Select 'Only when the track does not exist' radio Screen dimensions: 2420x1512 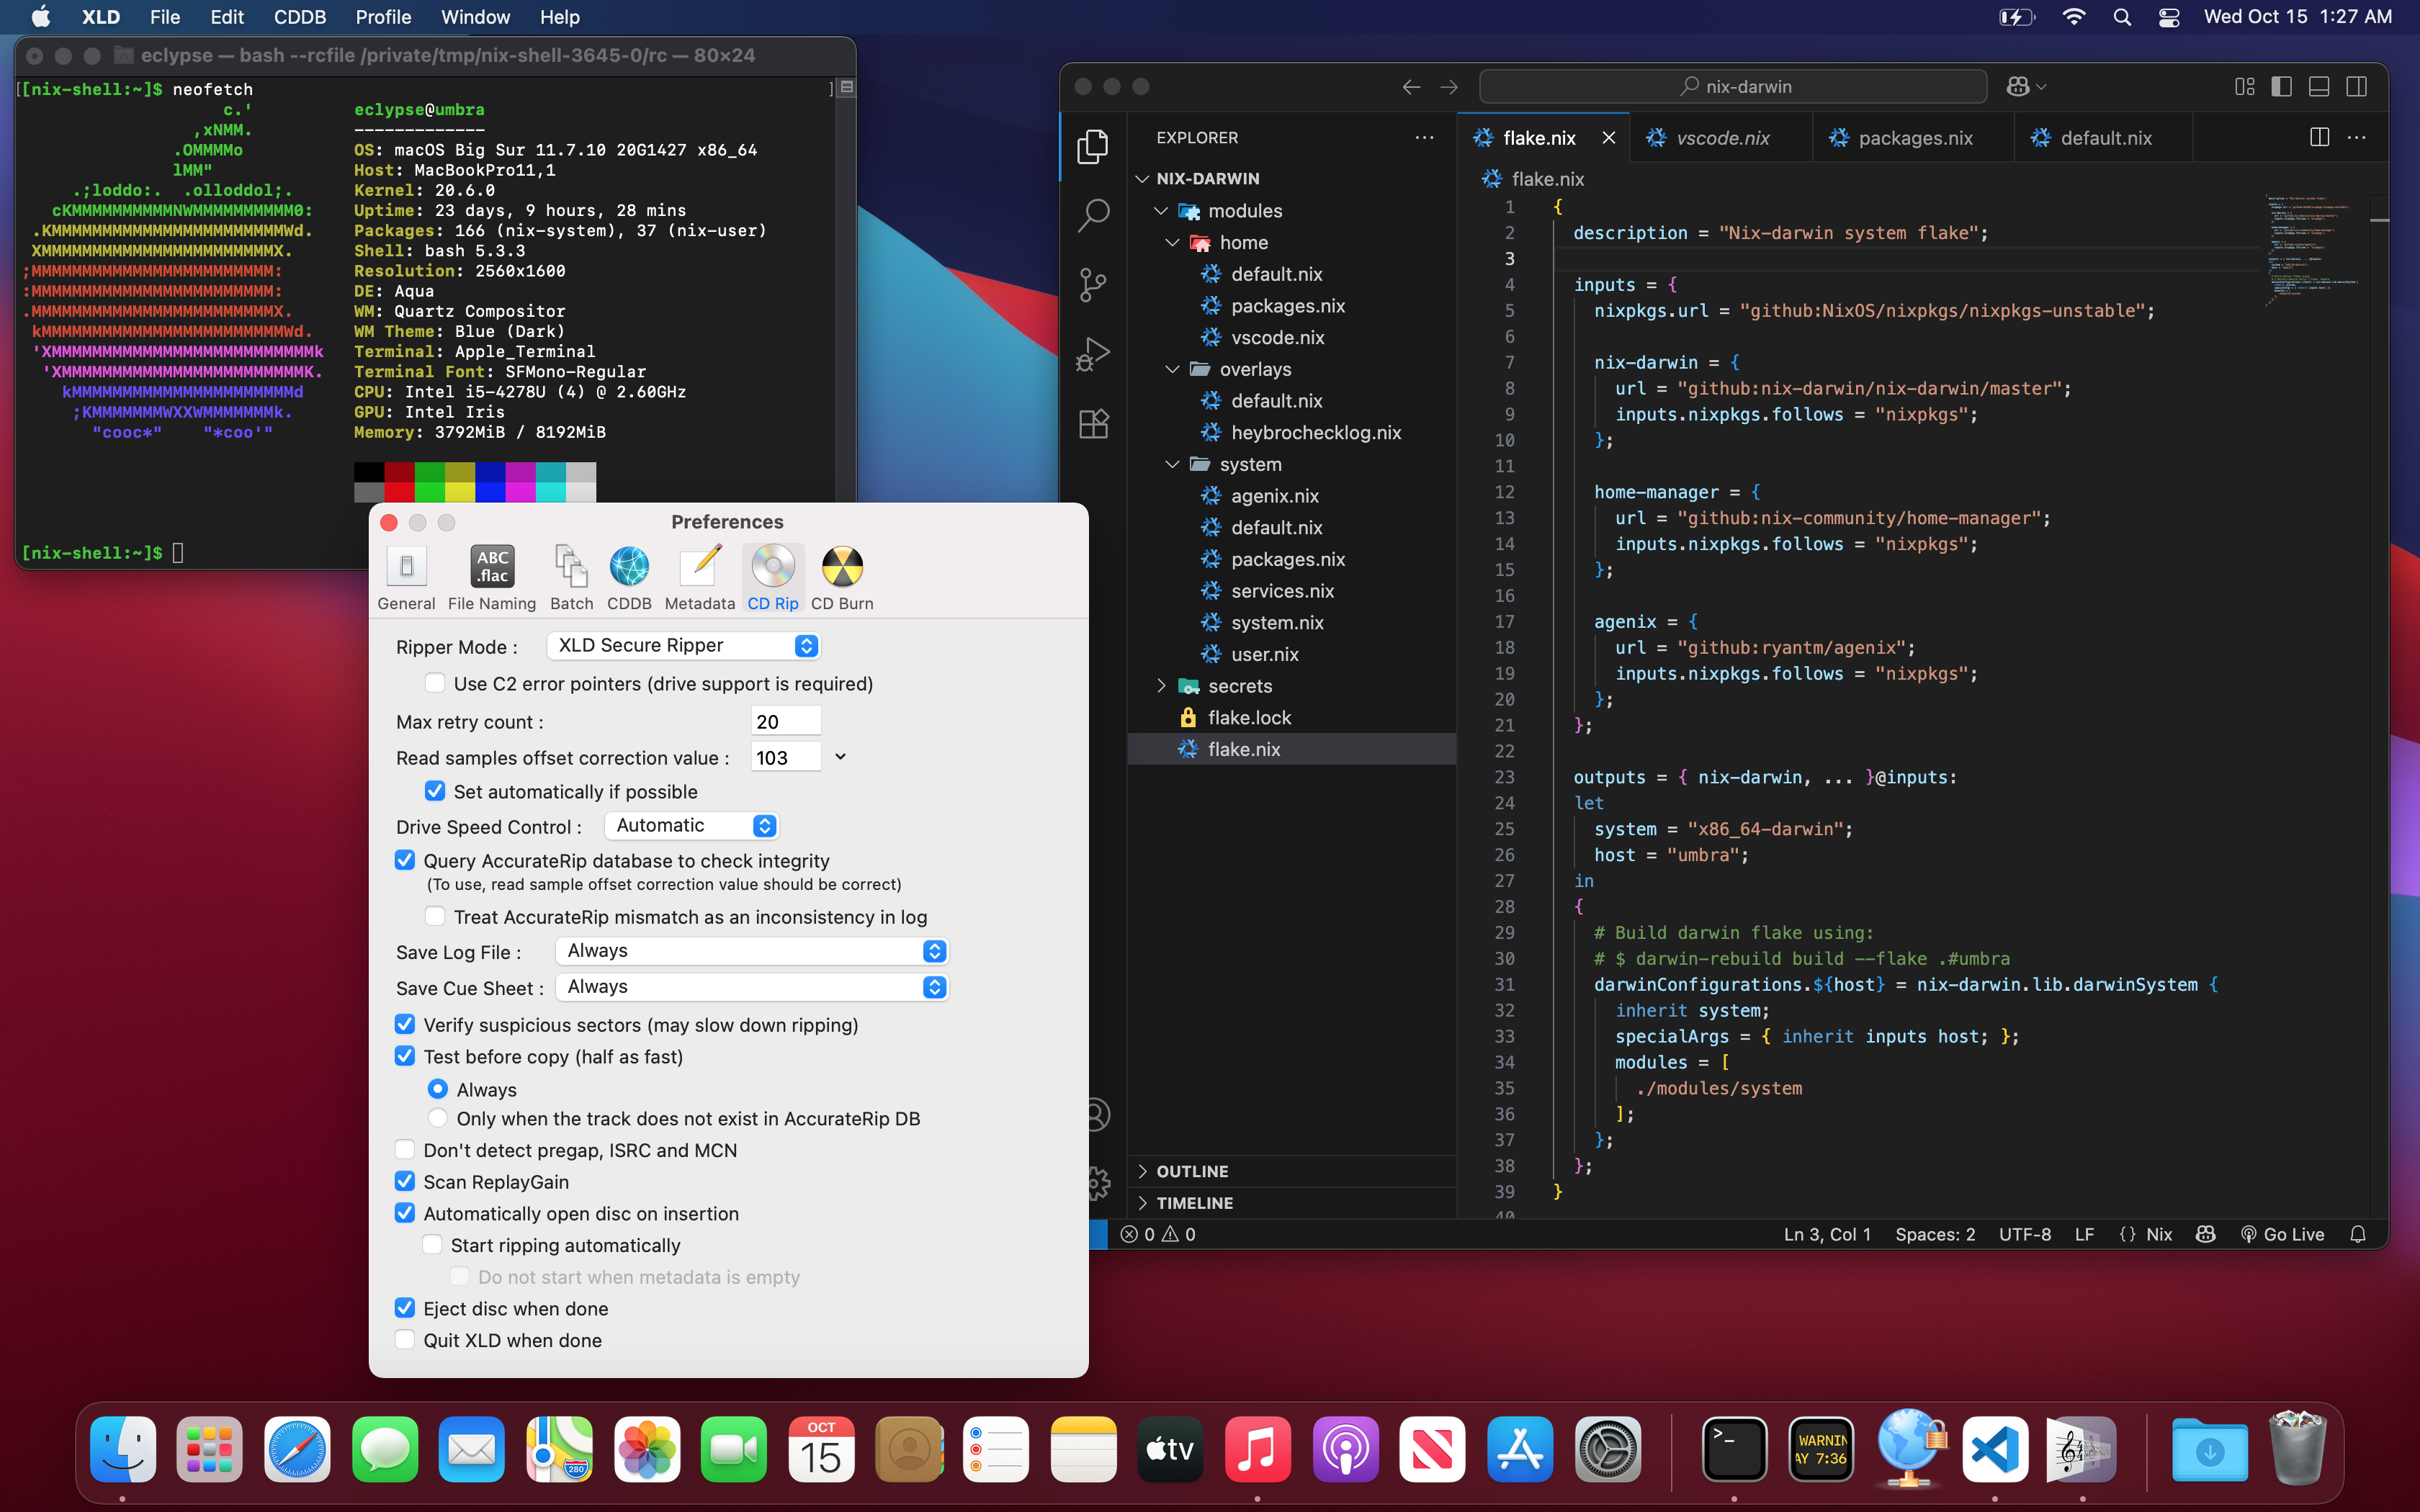(438, 1118)
